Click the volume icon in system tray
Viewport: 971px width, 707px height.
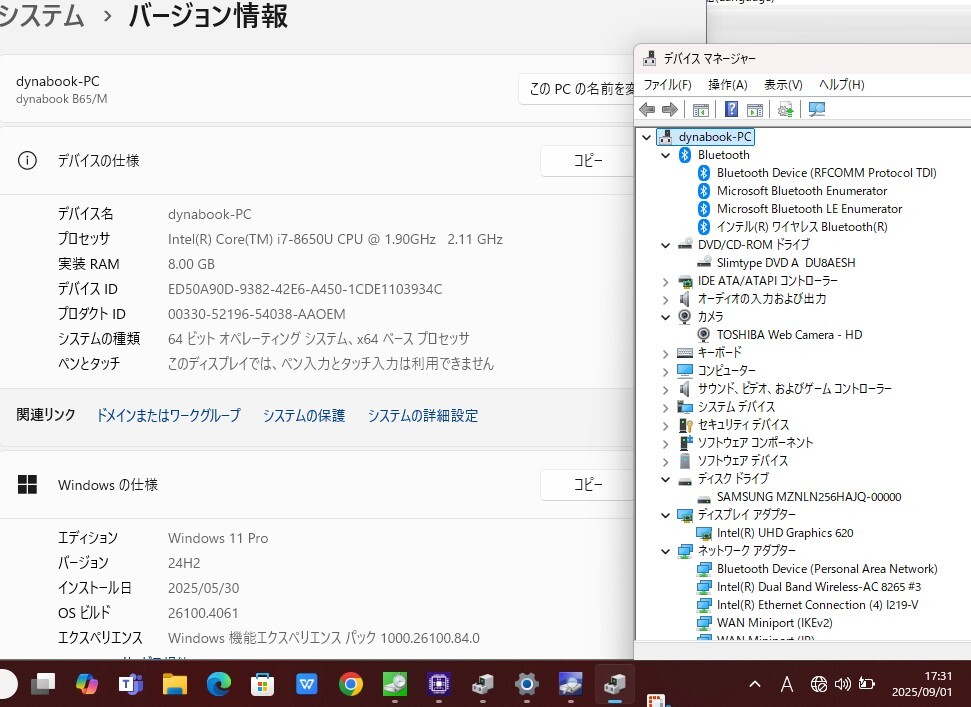[842, 684]
